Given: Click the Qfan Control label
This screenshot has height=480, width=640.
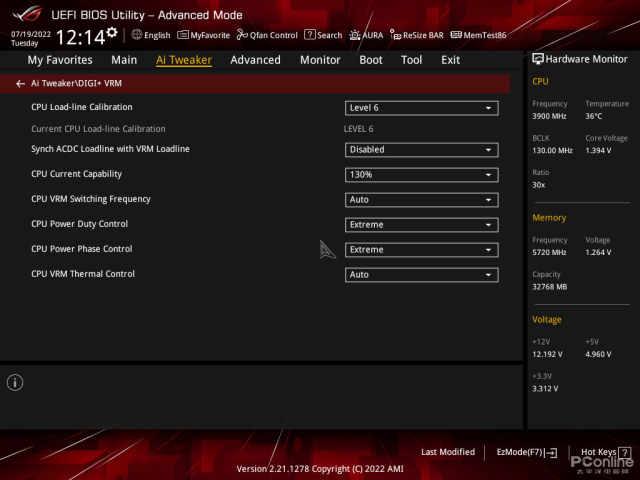Looking at the screenshot, I should [274, 36].
